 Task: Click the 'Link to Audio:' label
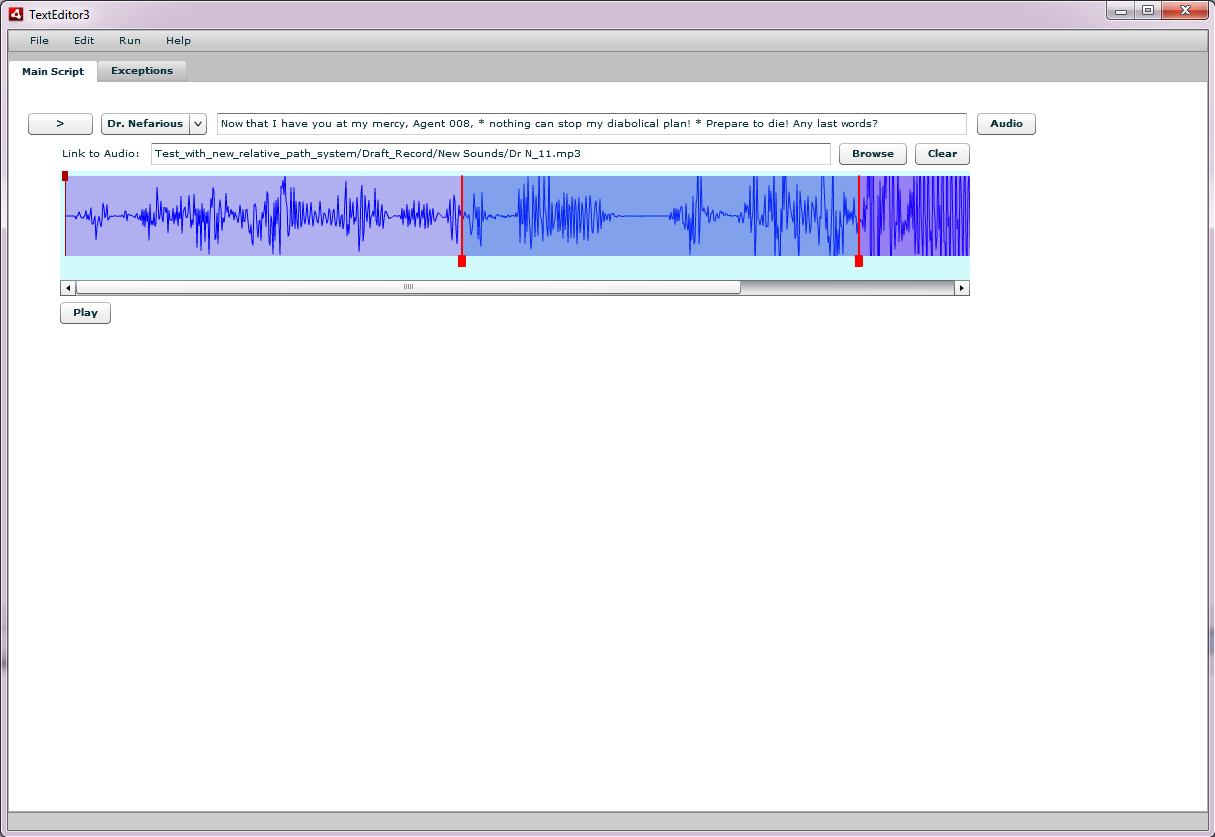click(x=100, y=154)
